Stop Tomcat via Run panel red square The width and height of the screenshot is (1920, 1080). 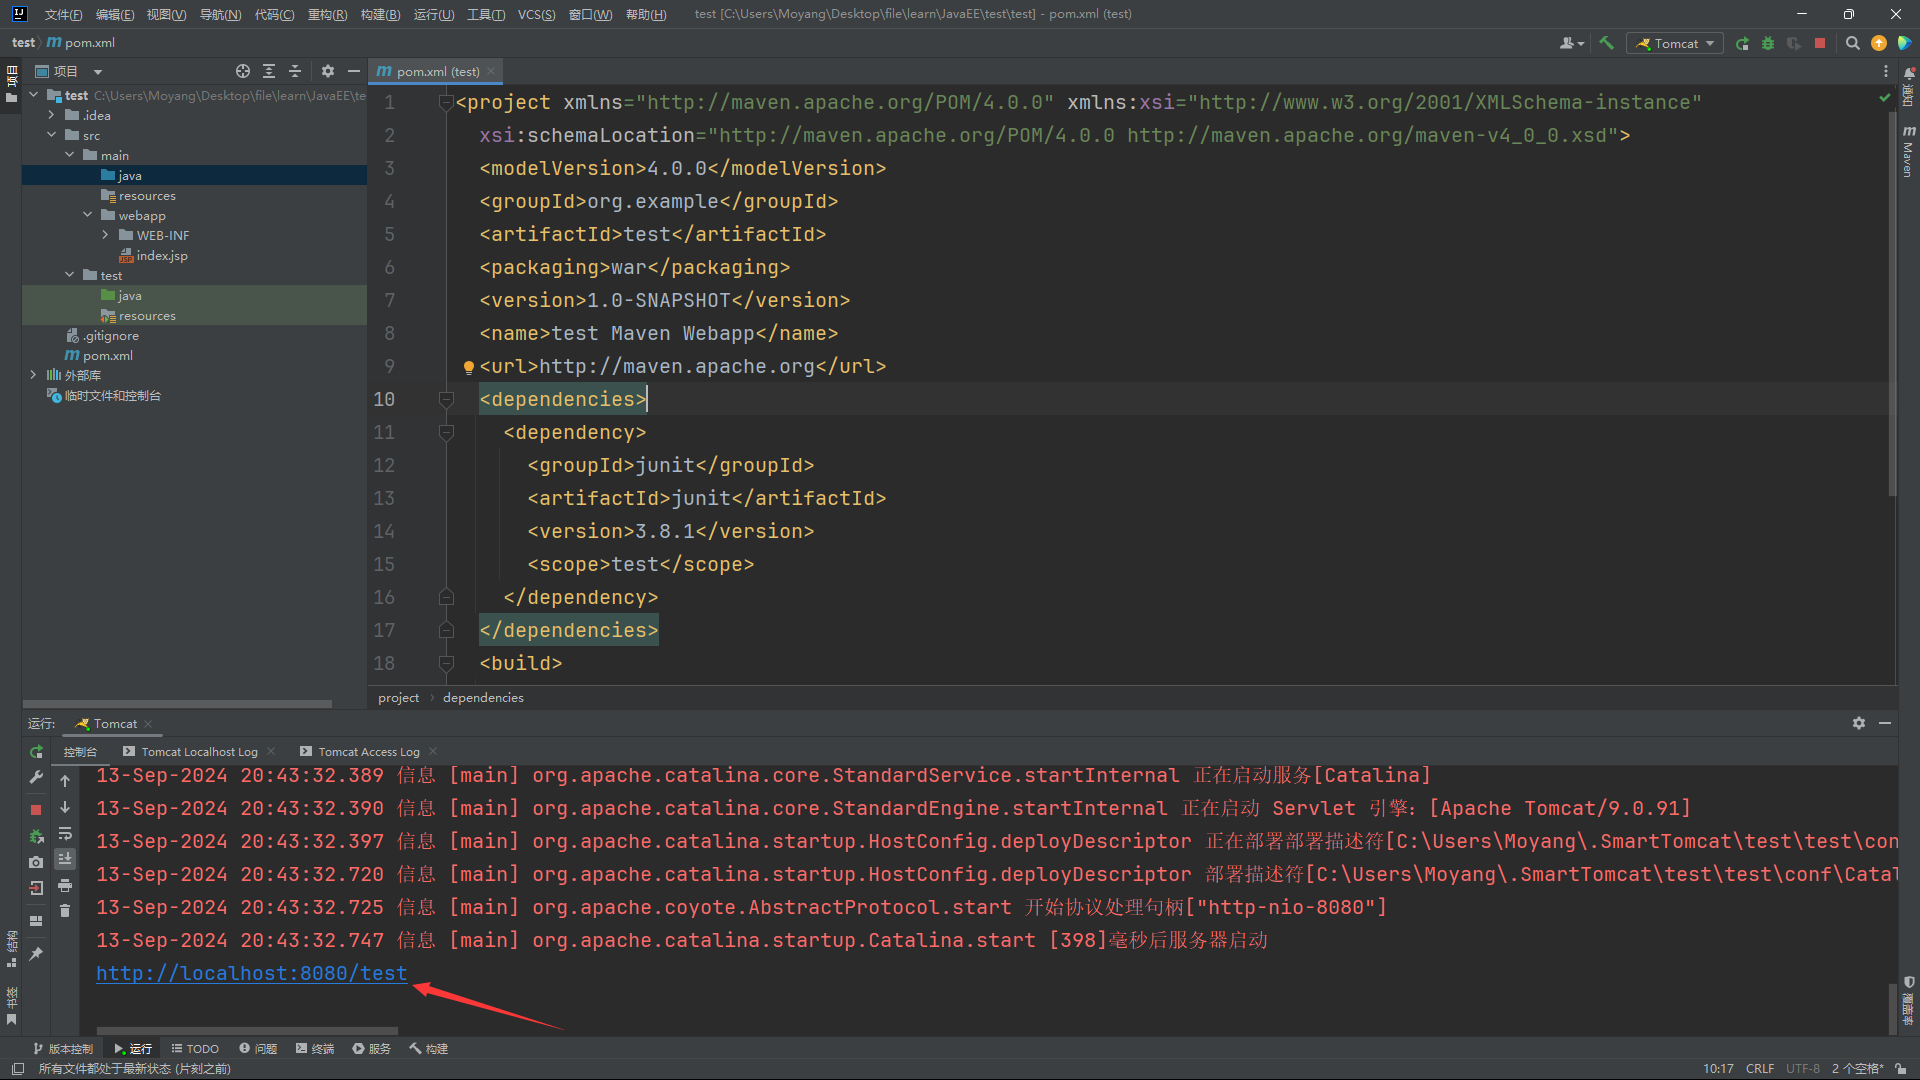(x=36, y=809)
